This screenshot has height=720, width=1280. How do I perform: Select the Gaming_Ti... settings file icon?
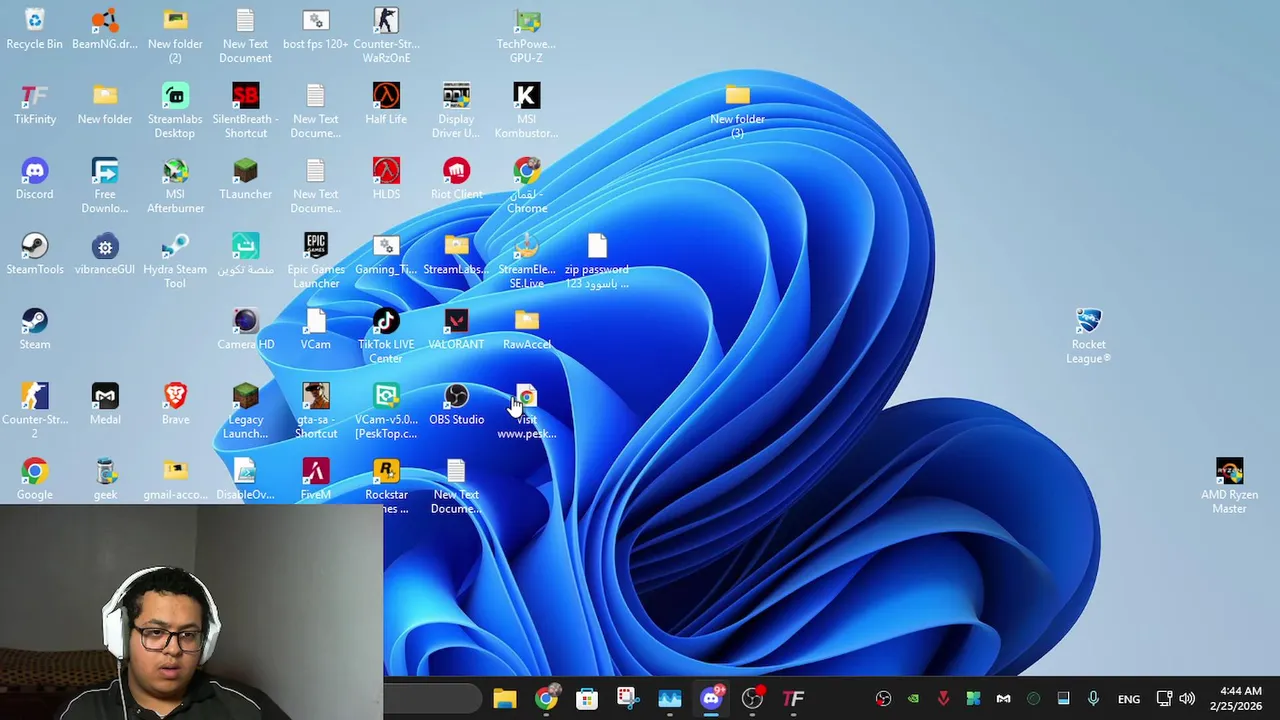point(386,254)
